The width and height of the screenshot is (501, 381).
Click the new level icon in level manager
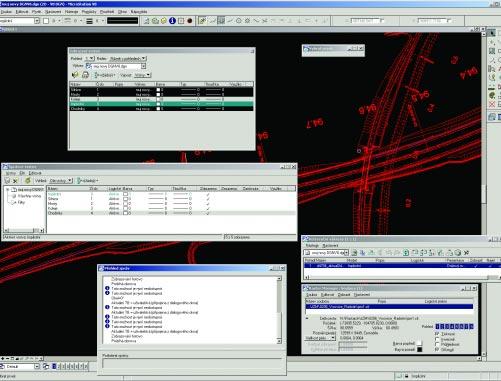(7, 181)
